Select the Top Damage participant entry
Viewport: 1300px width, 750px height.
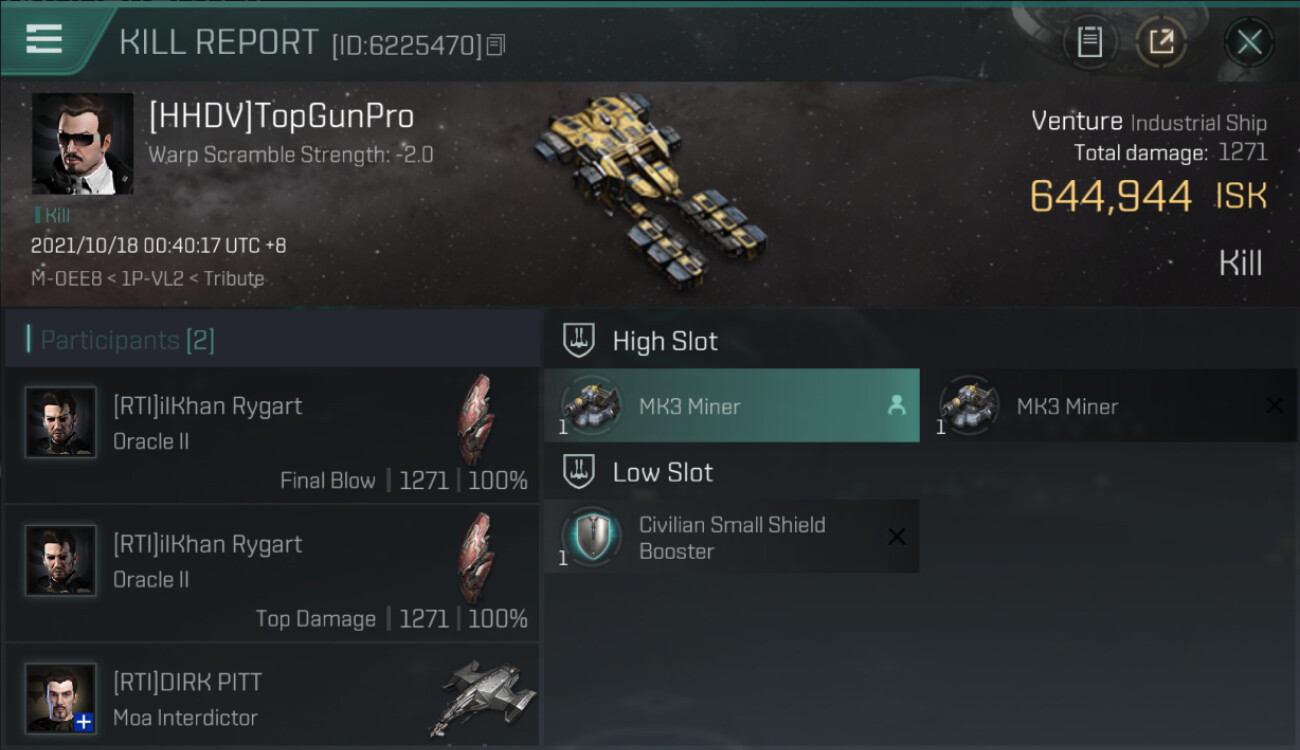(272, 573)
